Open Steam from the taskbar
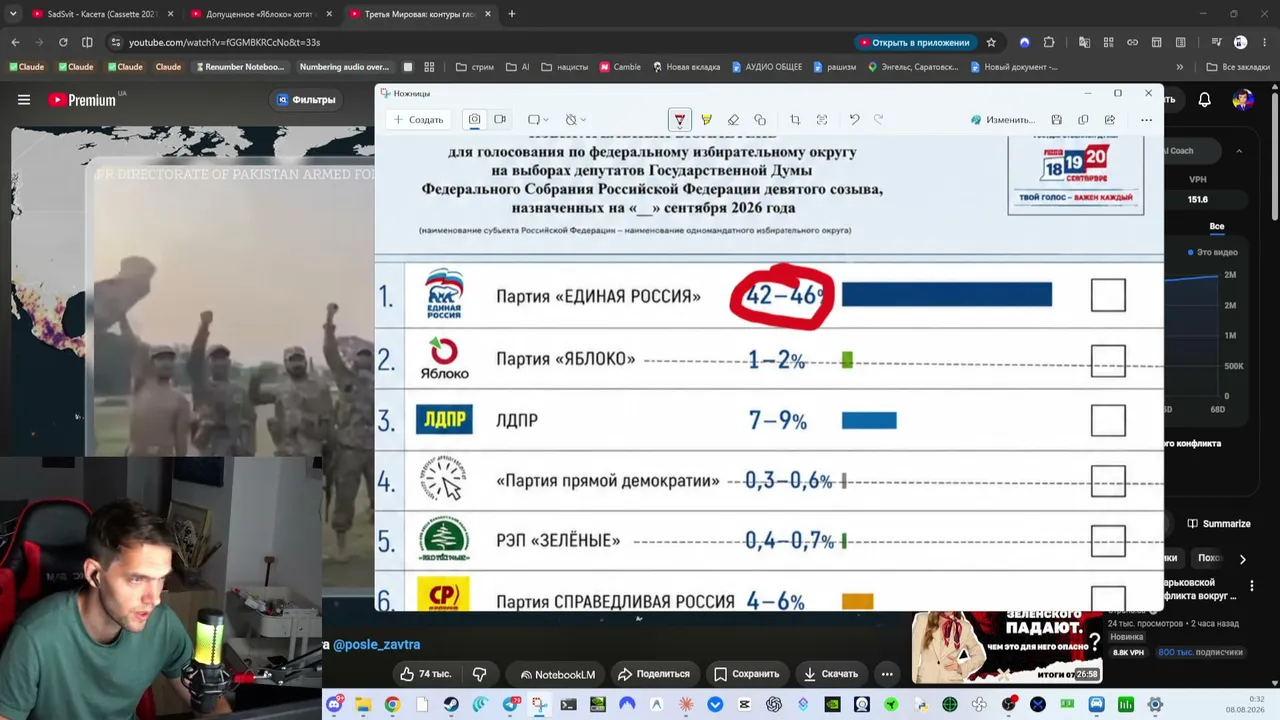 (x=450, y=705)
